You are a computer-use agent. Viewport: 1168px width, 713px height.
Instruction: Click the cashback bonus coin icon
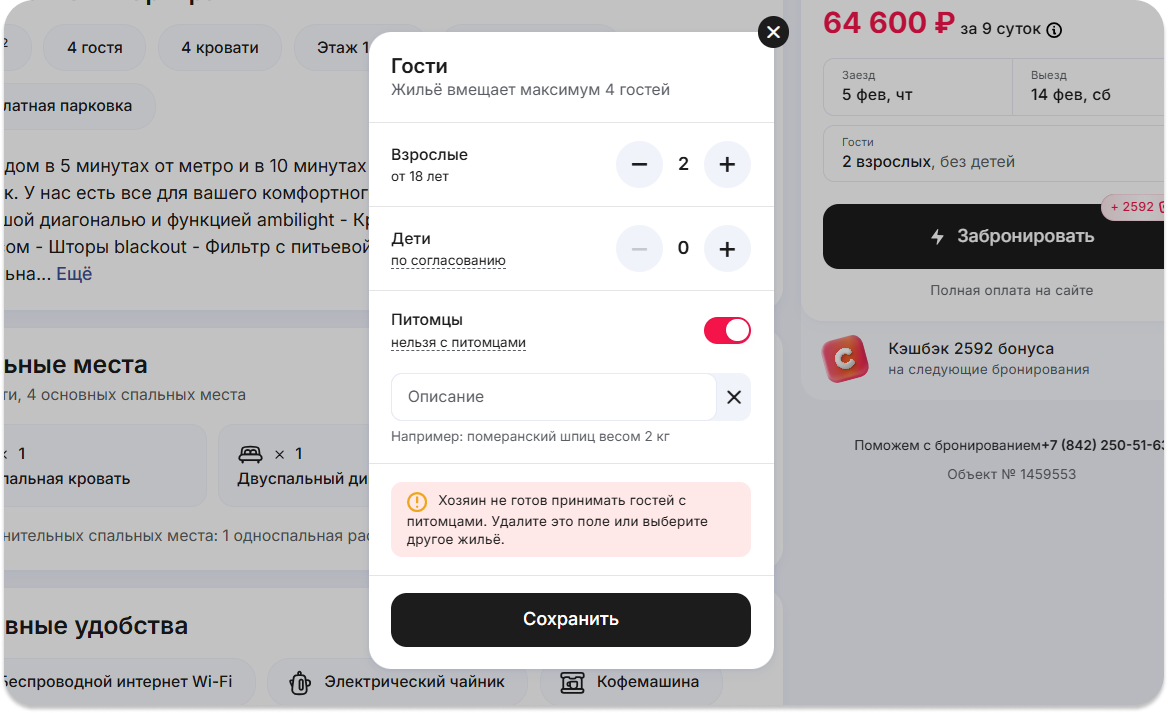coord(845,358)
